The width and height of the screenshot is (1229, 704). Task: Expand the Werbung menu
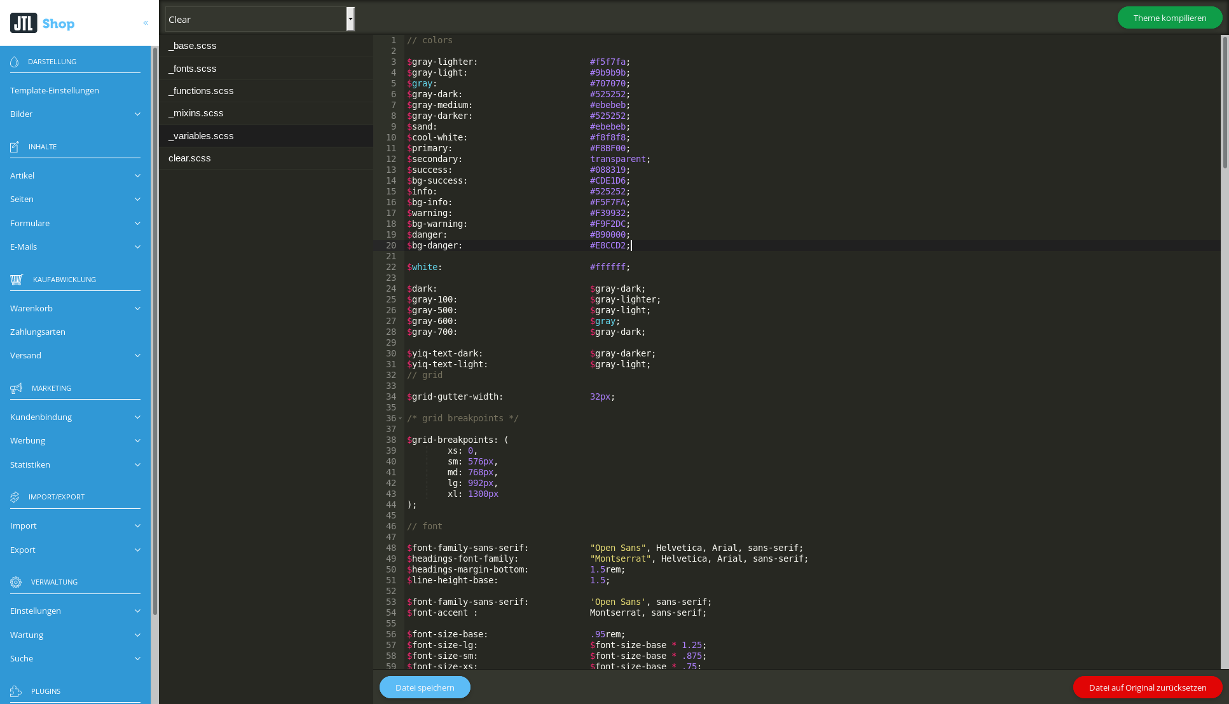point(138,441)
